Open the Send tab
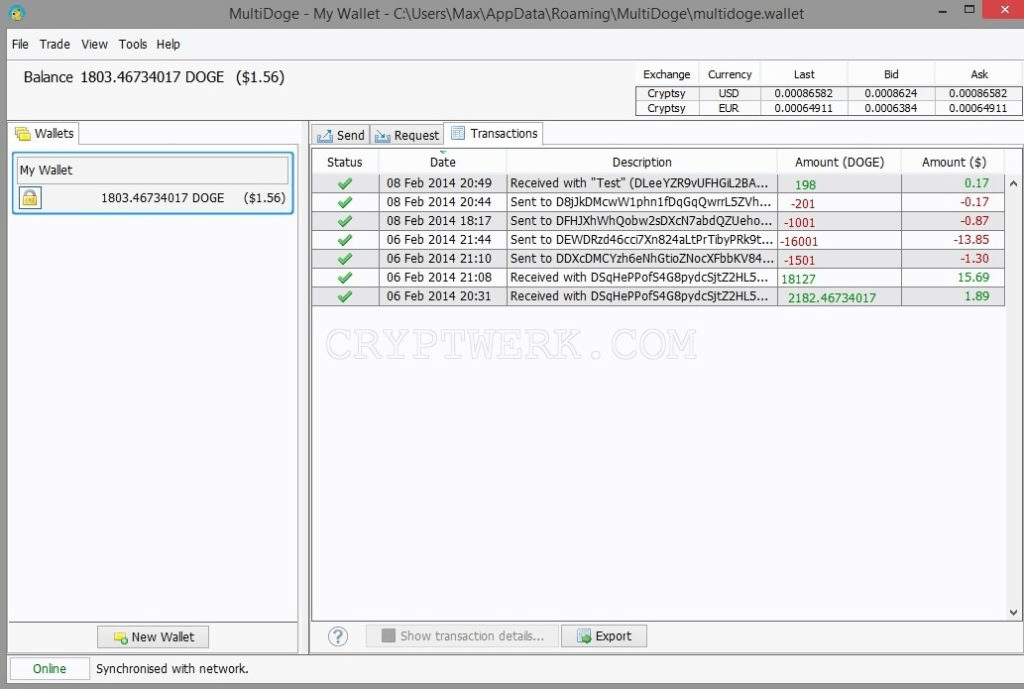This screenshot has height=689, width=1024. (x=341, y=135)
